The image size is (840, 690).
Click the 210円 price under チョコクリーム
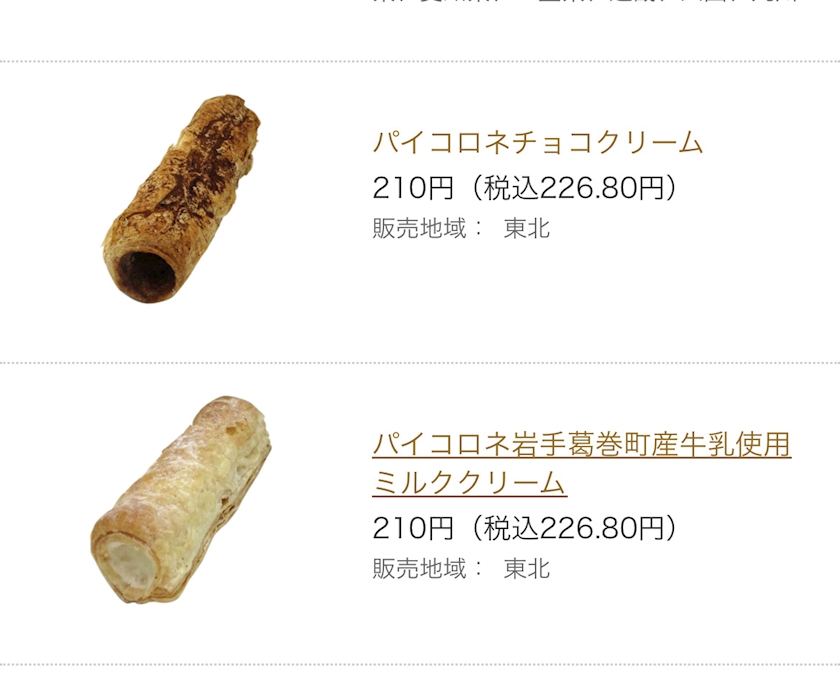click(x=413, y=187)
